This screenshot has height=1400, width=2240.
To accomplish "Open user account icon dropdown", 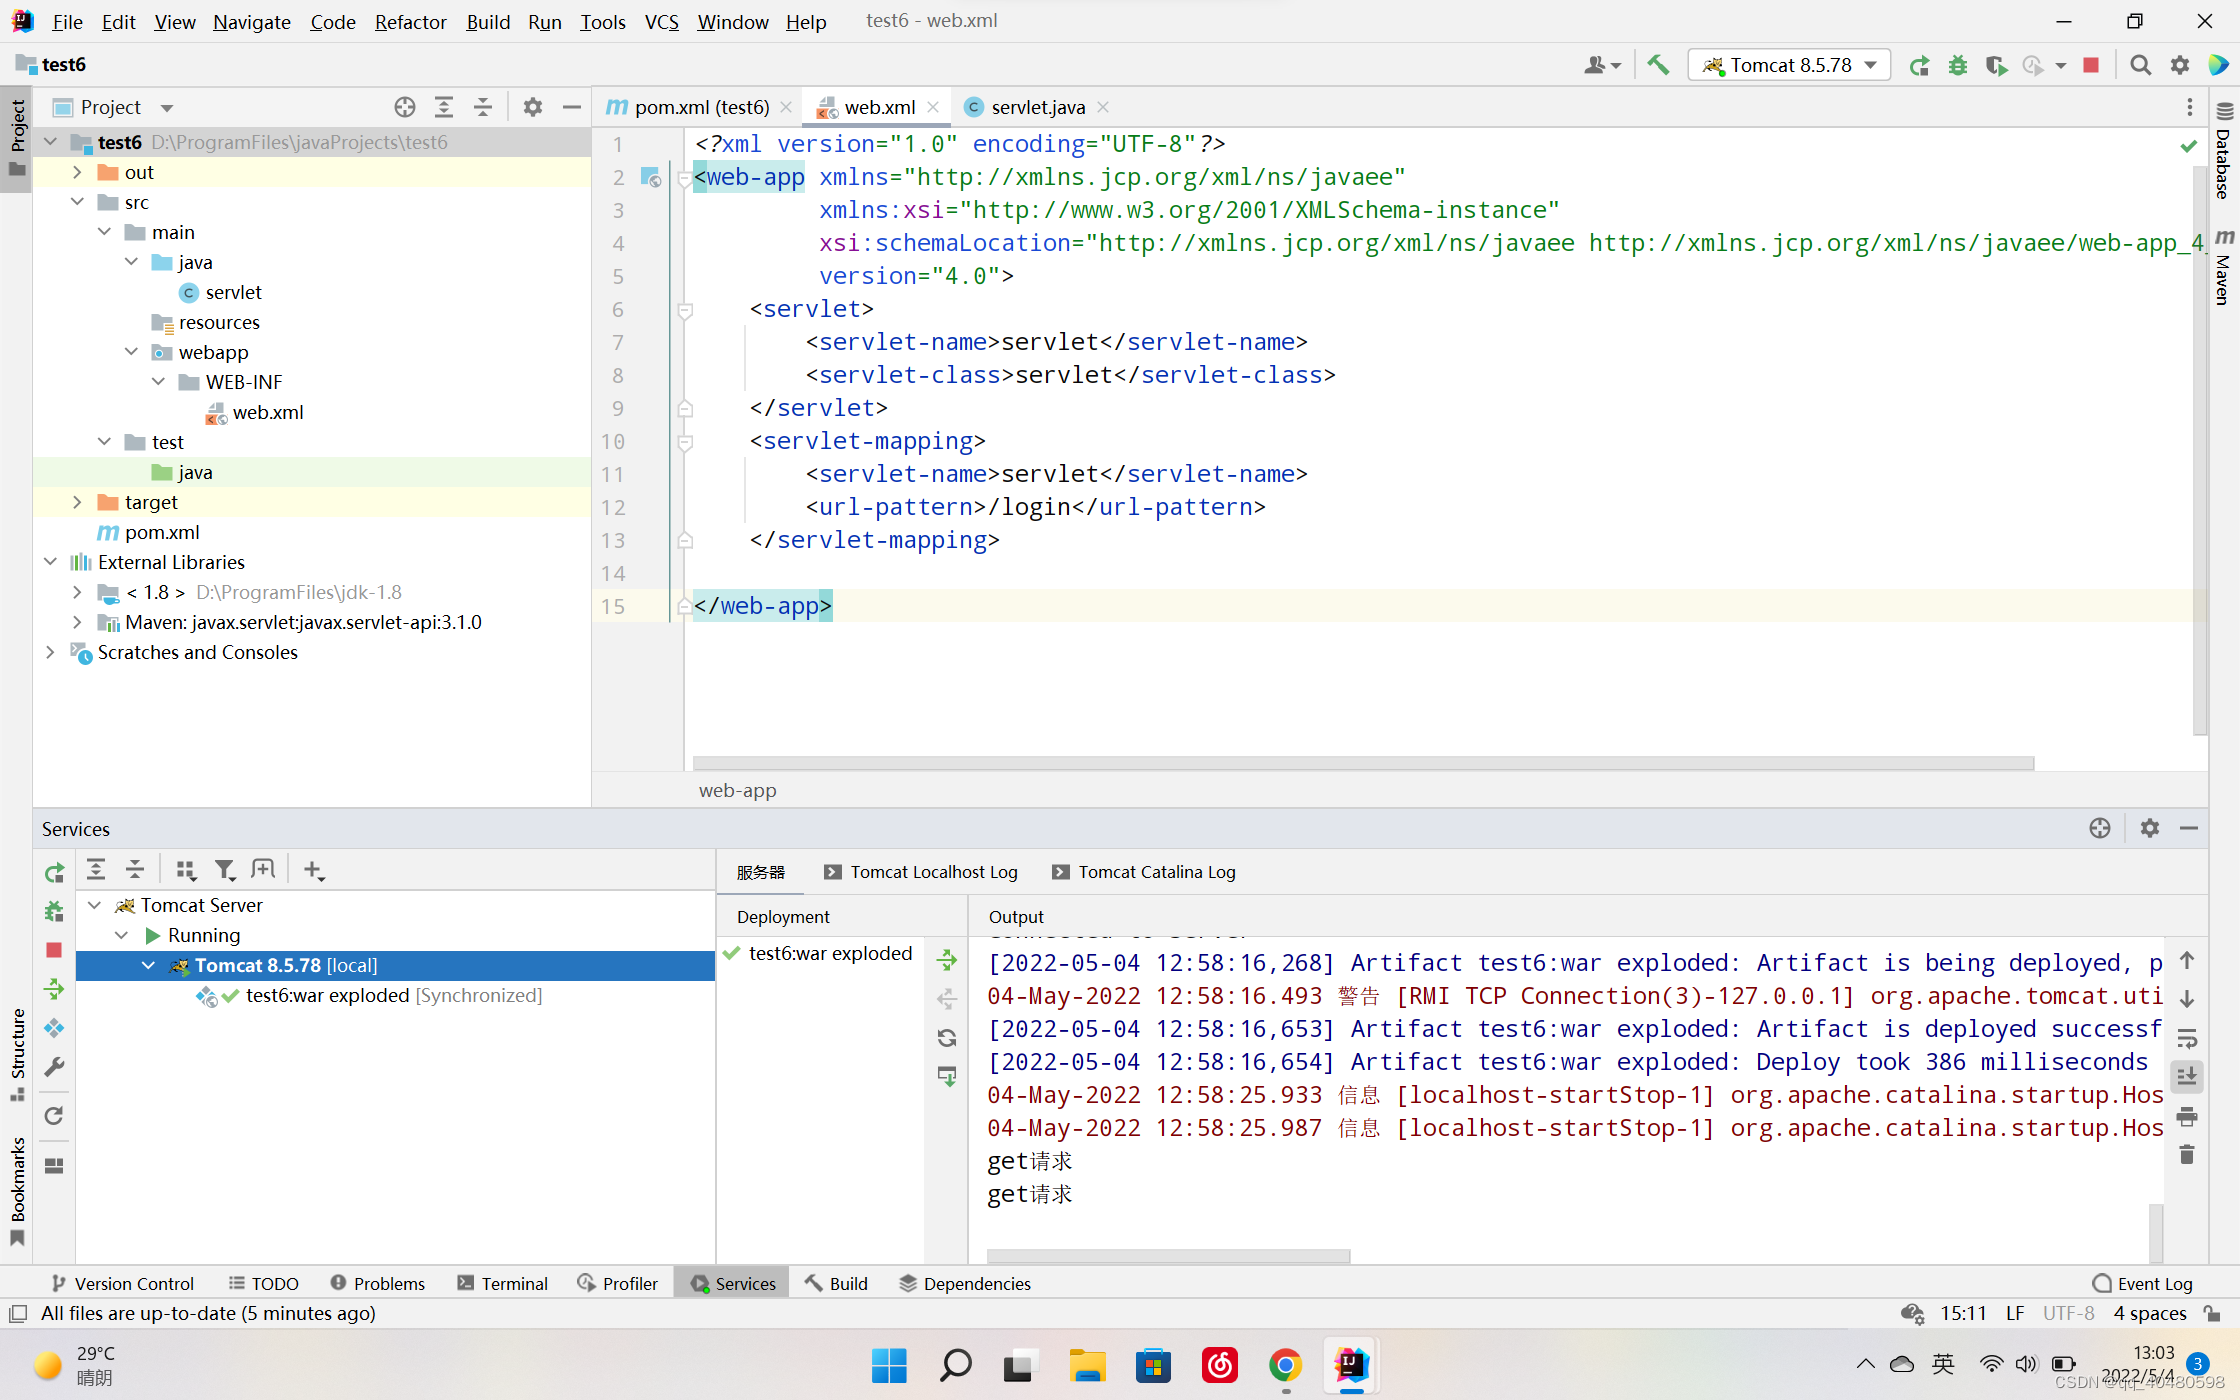I will coord(1601,65).
